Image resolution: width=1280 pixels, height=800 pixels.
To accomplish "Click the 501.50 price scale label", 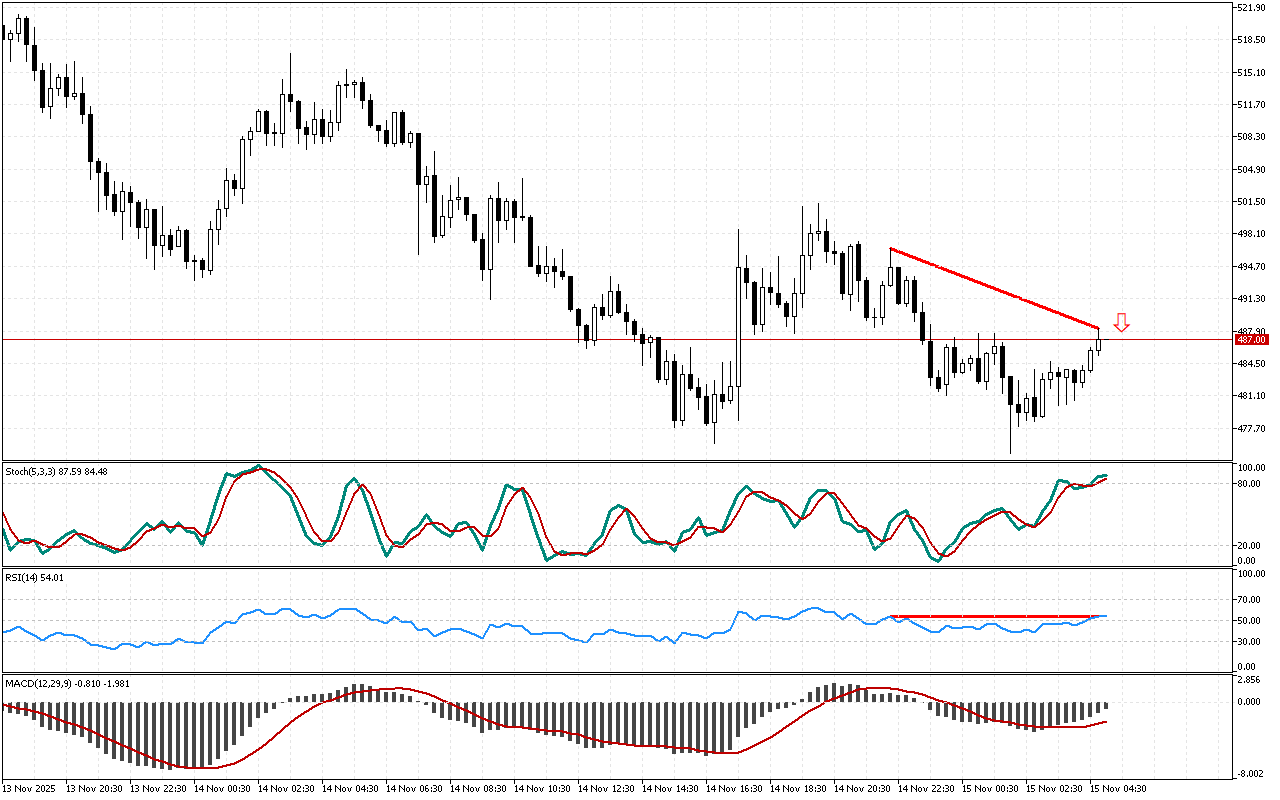I will point(1251,202).
